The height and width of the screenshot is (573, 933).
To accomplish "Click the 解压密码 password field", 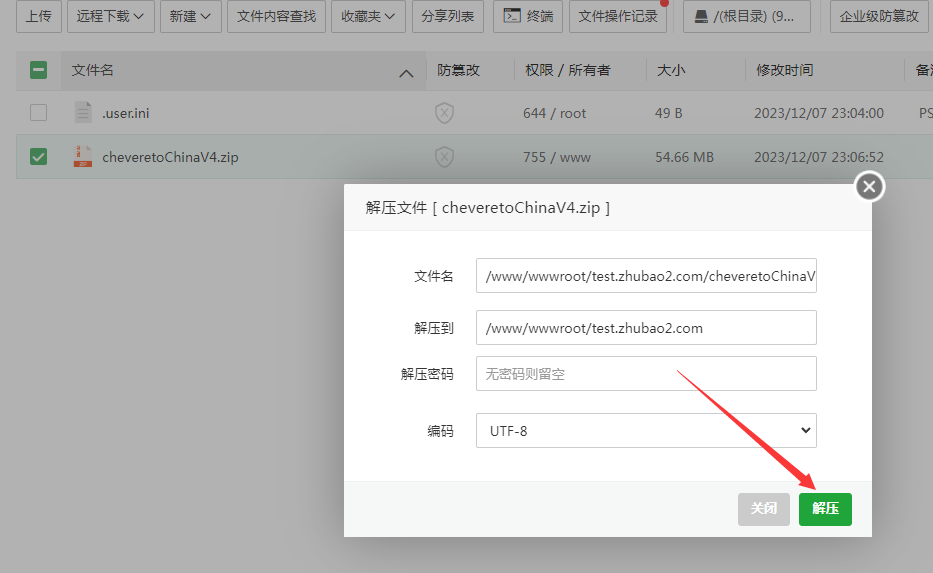I will pyautogui.click(x=646, y=374).
